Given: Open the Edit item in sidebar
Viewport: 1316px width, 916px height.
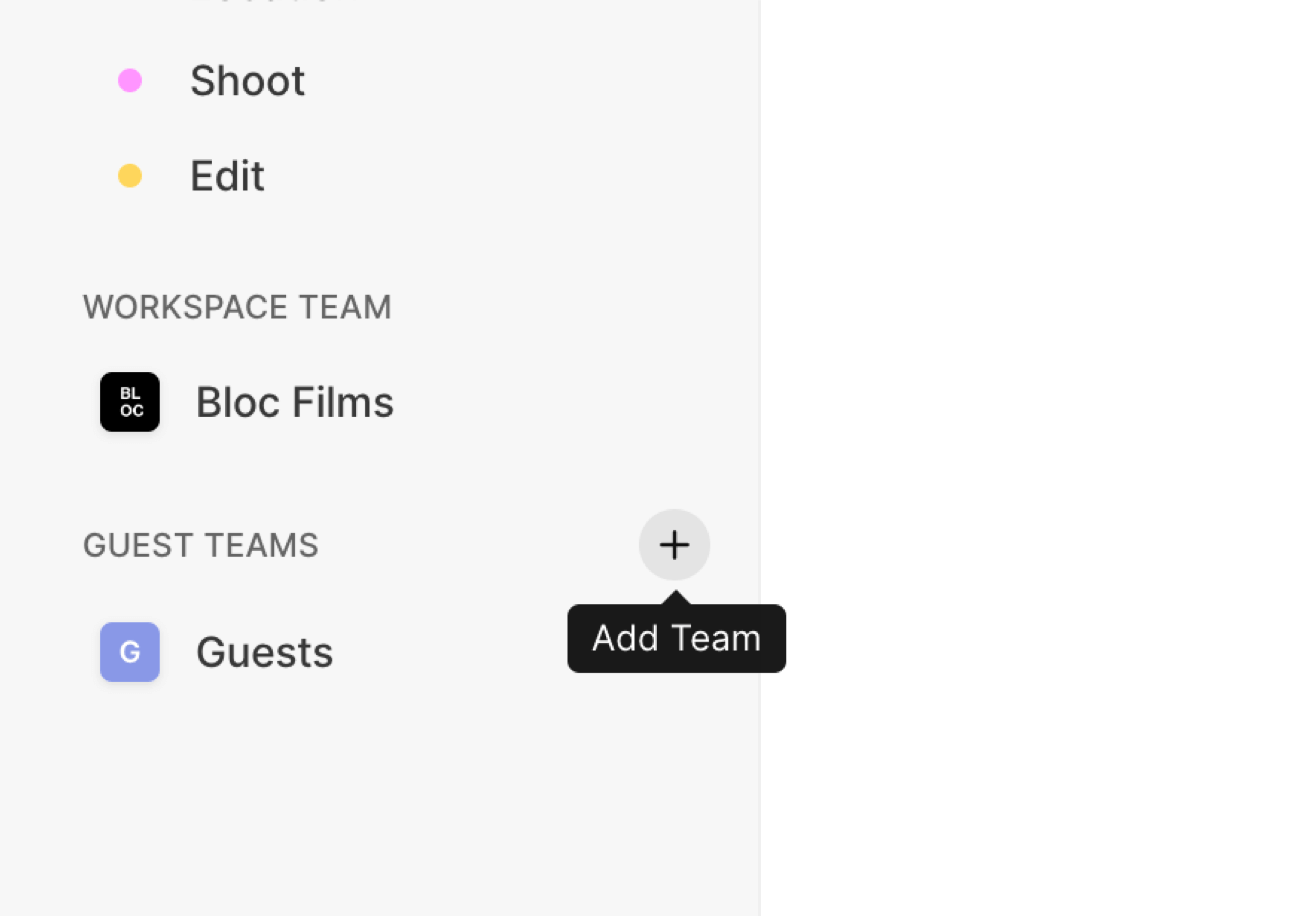Looking at the screenshot, I should pos(227,176).
